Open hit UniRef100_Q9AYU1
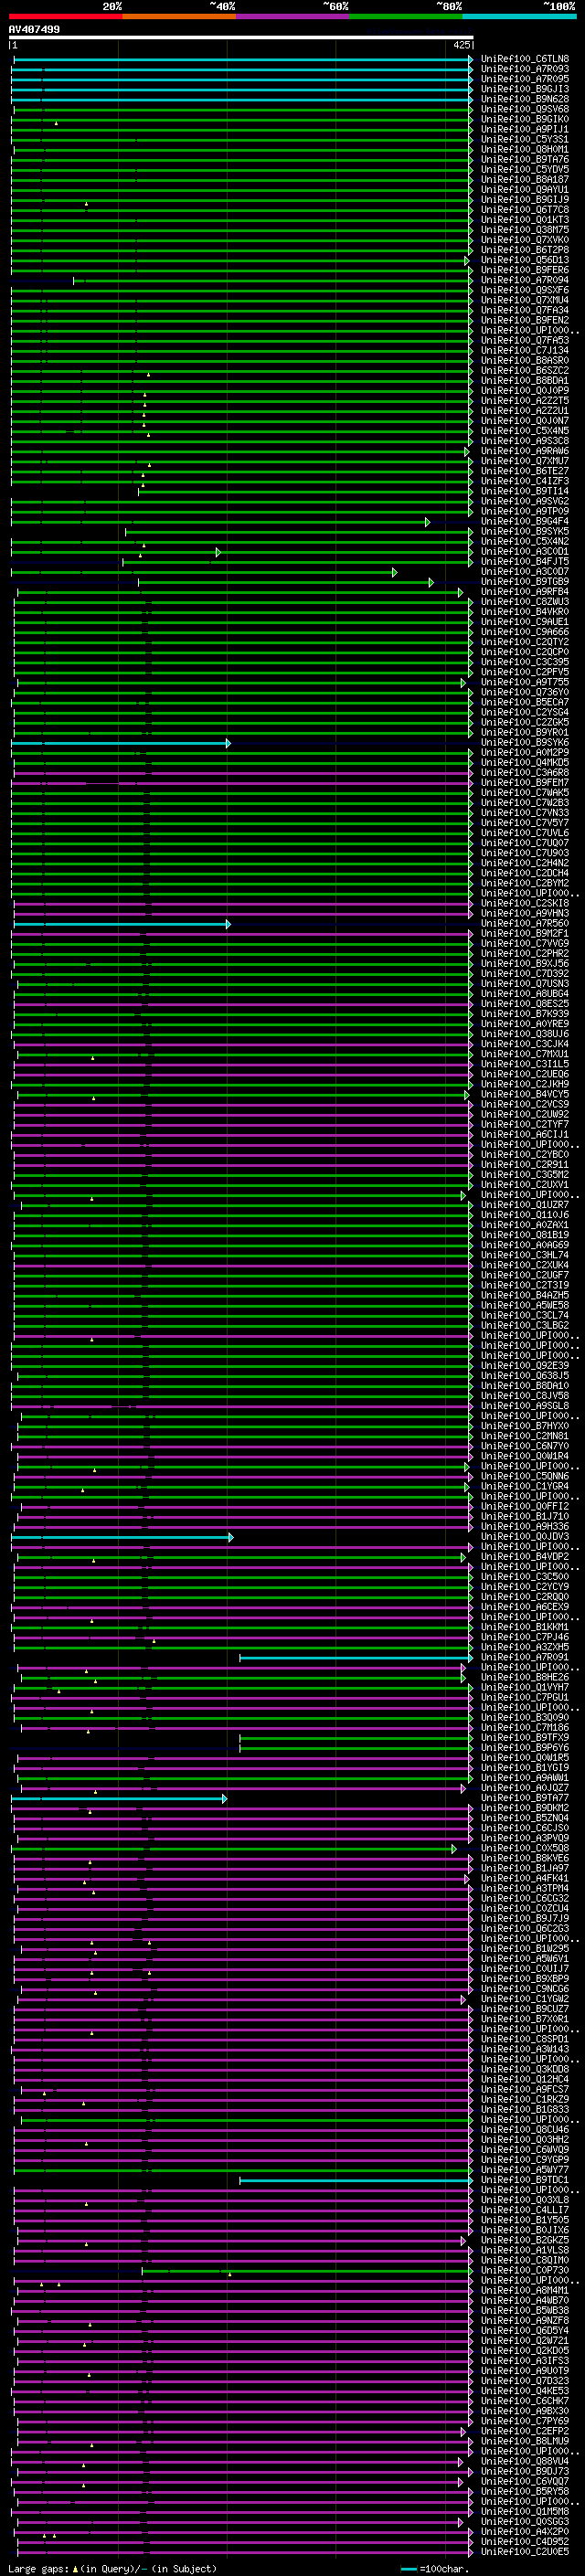Viewport: 585px width, 2576px height. pos(525,190)
